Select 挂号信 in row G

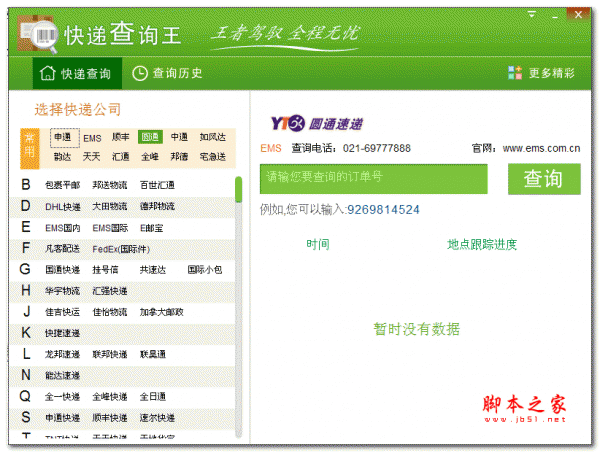105,270
